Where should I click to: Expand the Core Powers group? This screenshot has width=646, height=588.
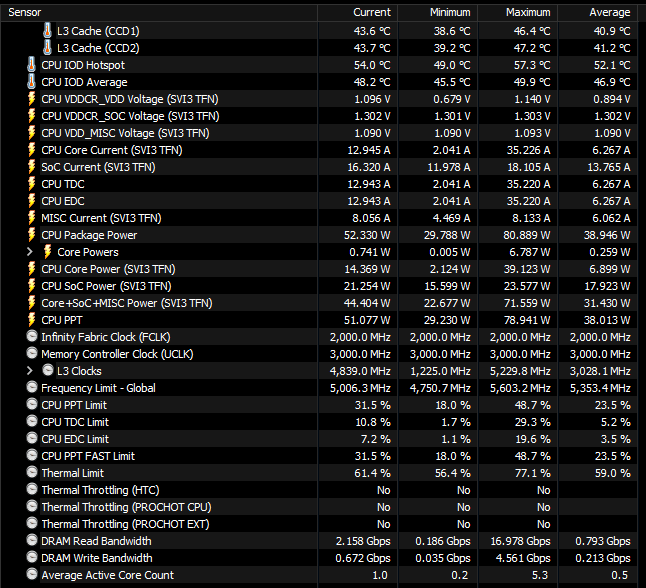(30, 252)
